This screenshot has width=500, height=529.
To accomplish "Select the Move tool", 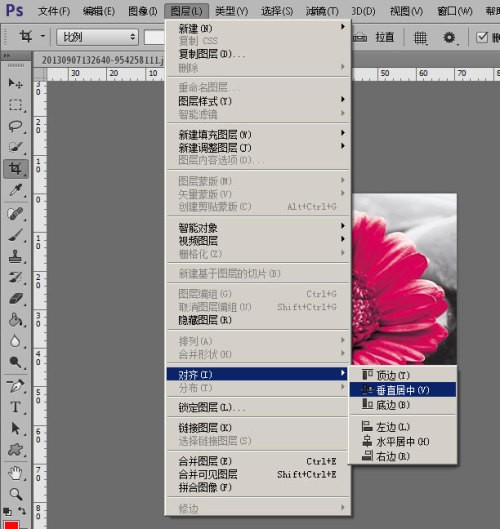I will coord(15,83).
